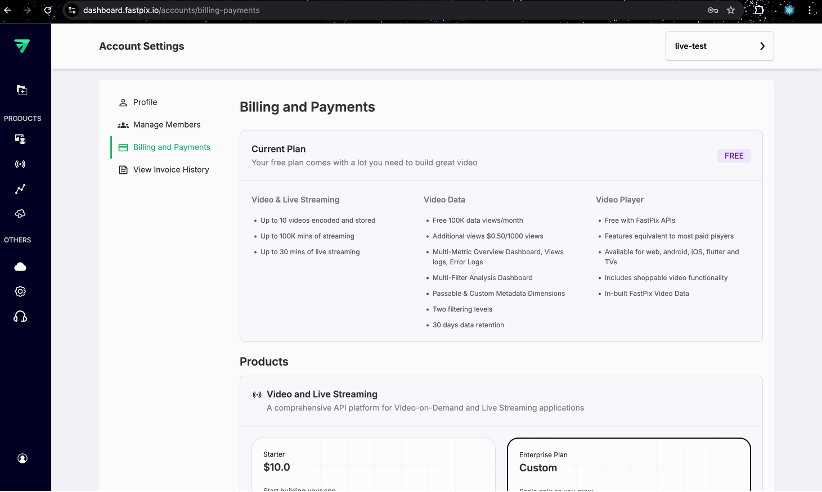The image size is (822, 492).
Task: Click 'Passable & Custom Metadata Dimensions' bullet
Action: [x=499, y=293]
